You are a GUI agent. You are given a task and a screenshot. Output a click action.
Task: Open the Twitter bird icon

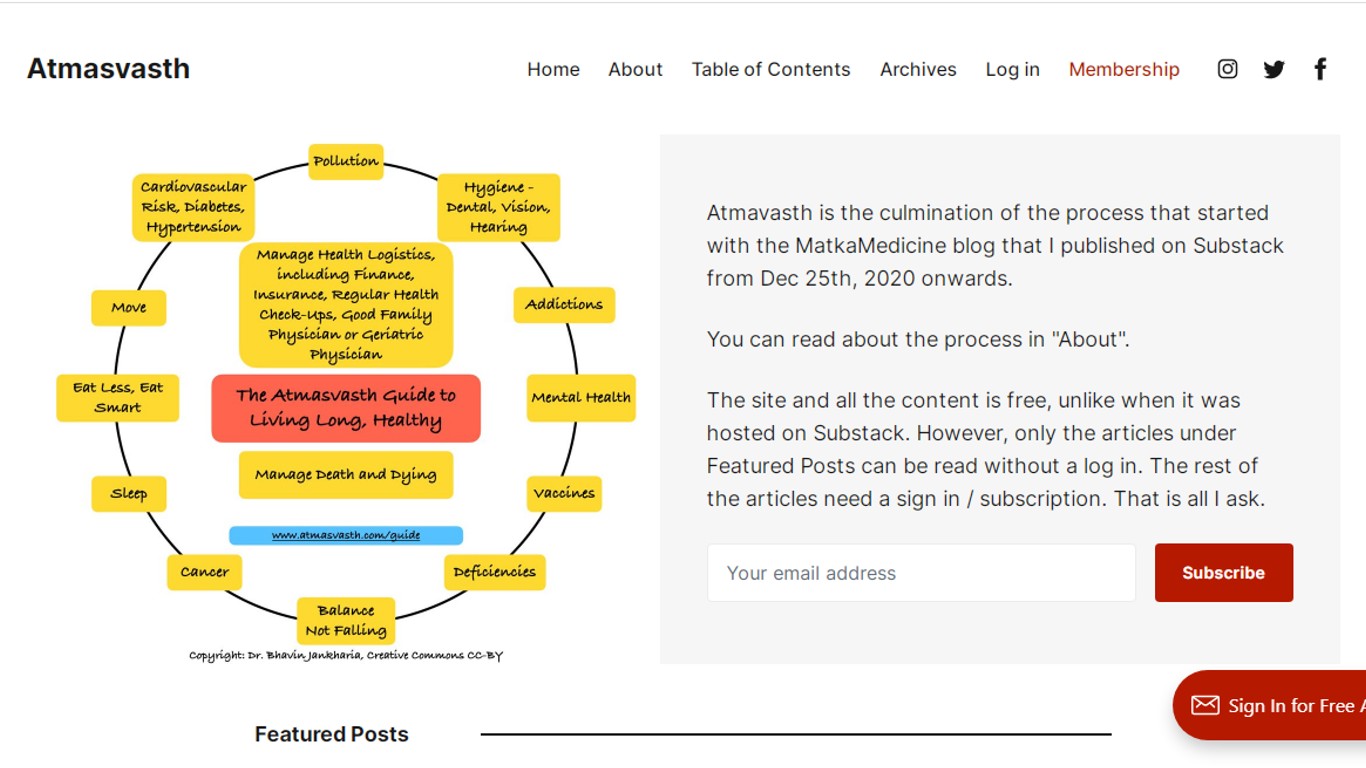[1274, 69]
